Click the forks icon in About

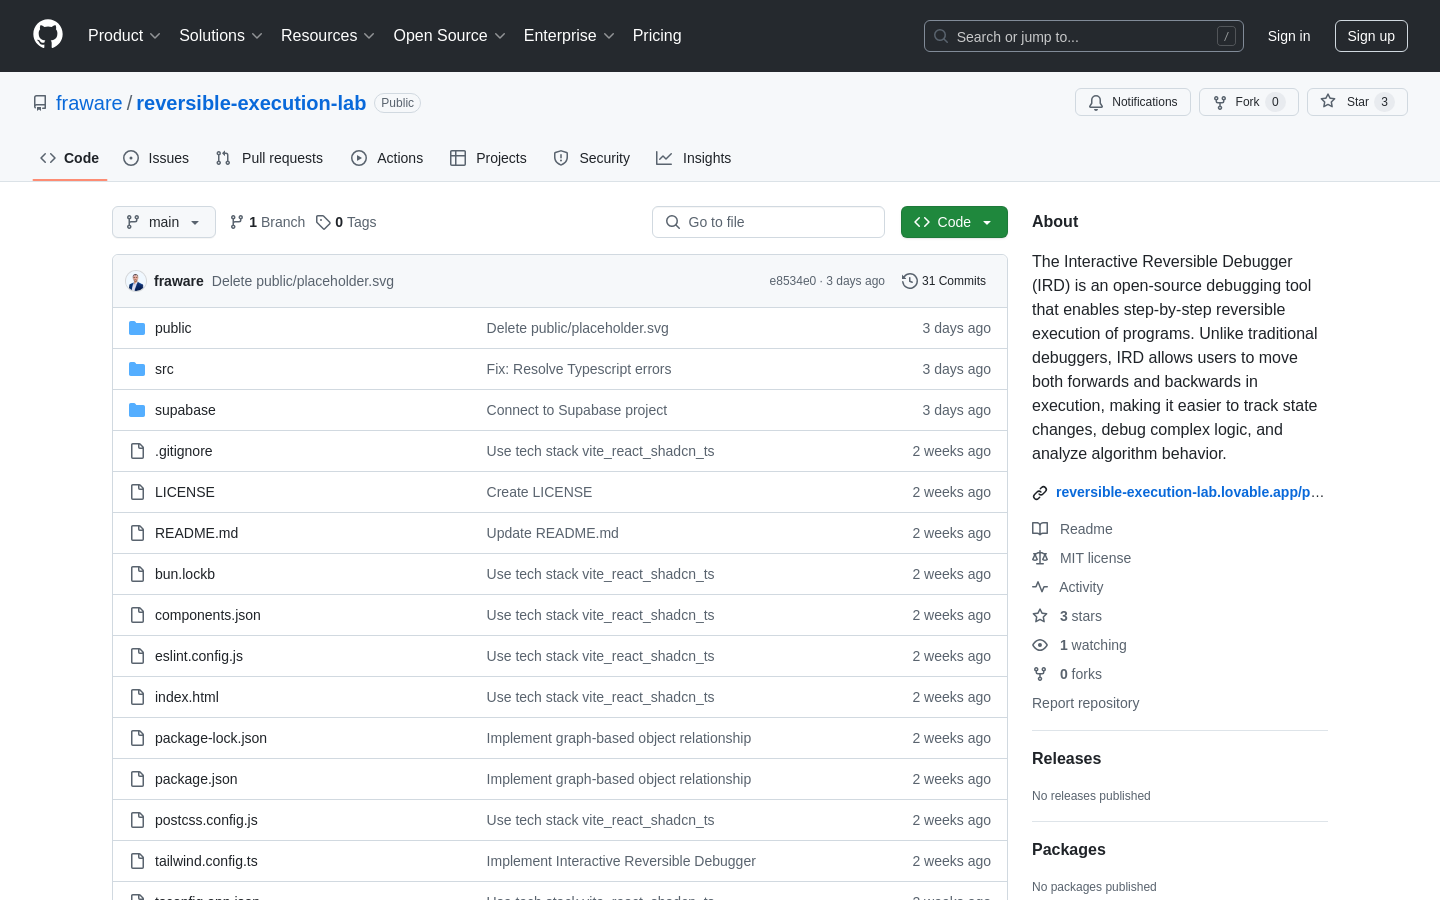coord(1040,674)
